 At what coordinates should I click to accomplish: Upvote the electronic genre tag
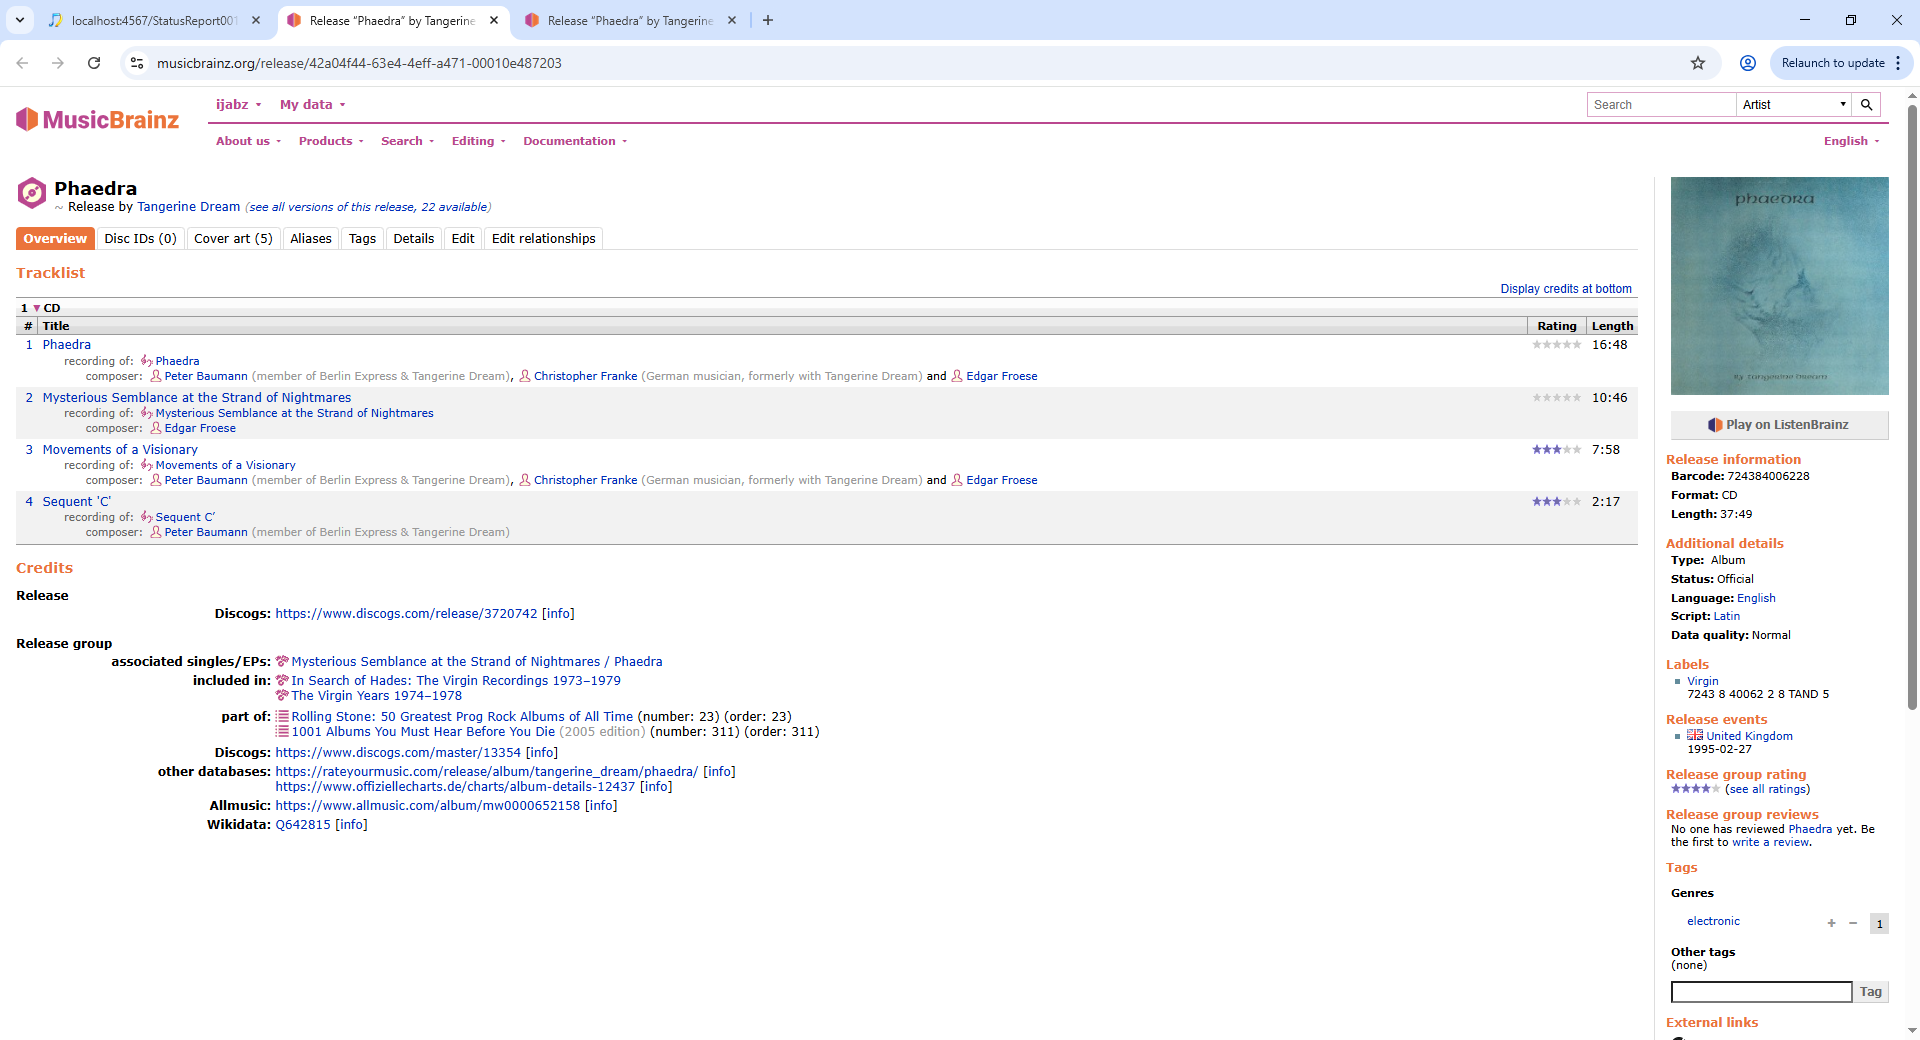point(1832,923)
